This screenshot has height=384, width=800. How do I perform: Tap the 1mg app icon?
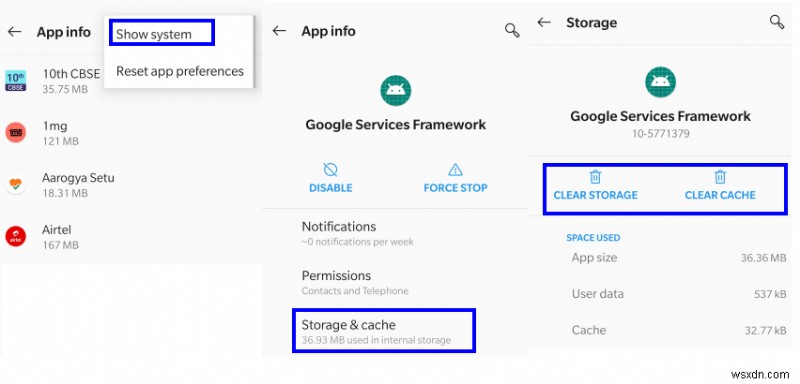pyautogui.click(x=16, y=133)
